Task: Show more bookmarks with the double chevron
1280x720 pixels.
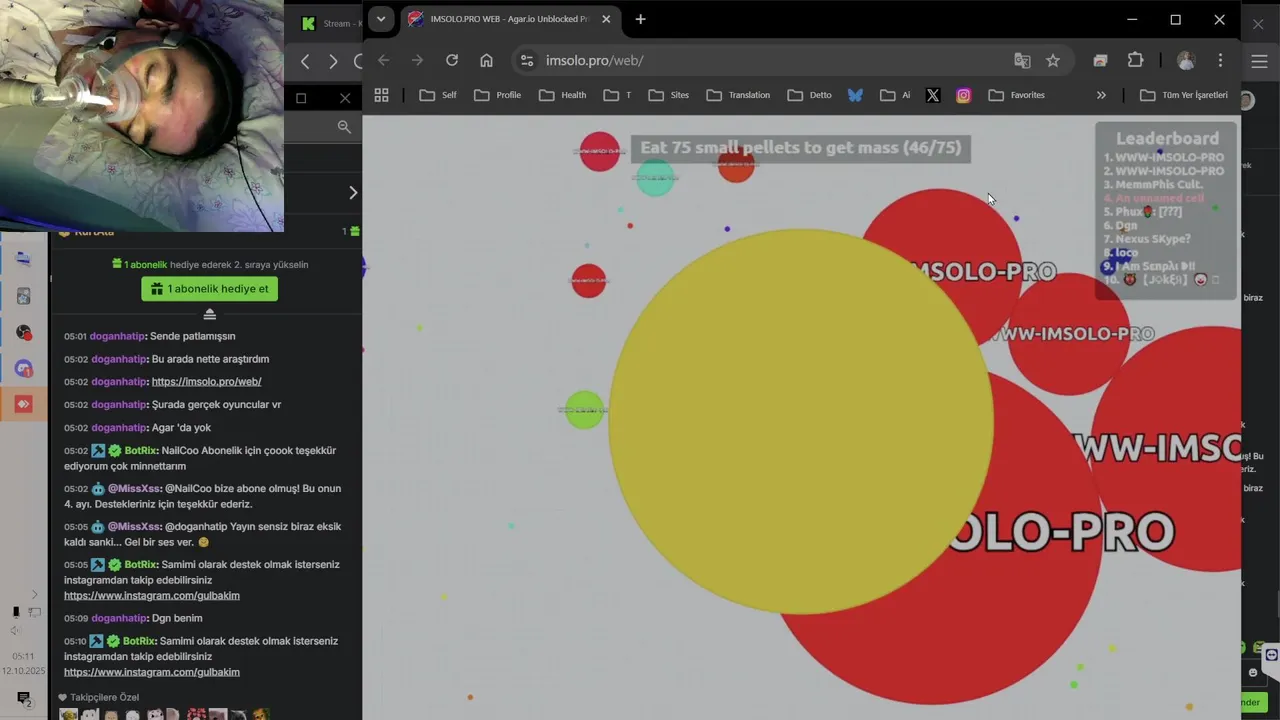Action: (x=1101, y=95)
